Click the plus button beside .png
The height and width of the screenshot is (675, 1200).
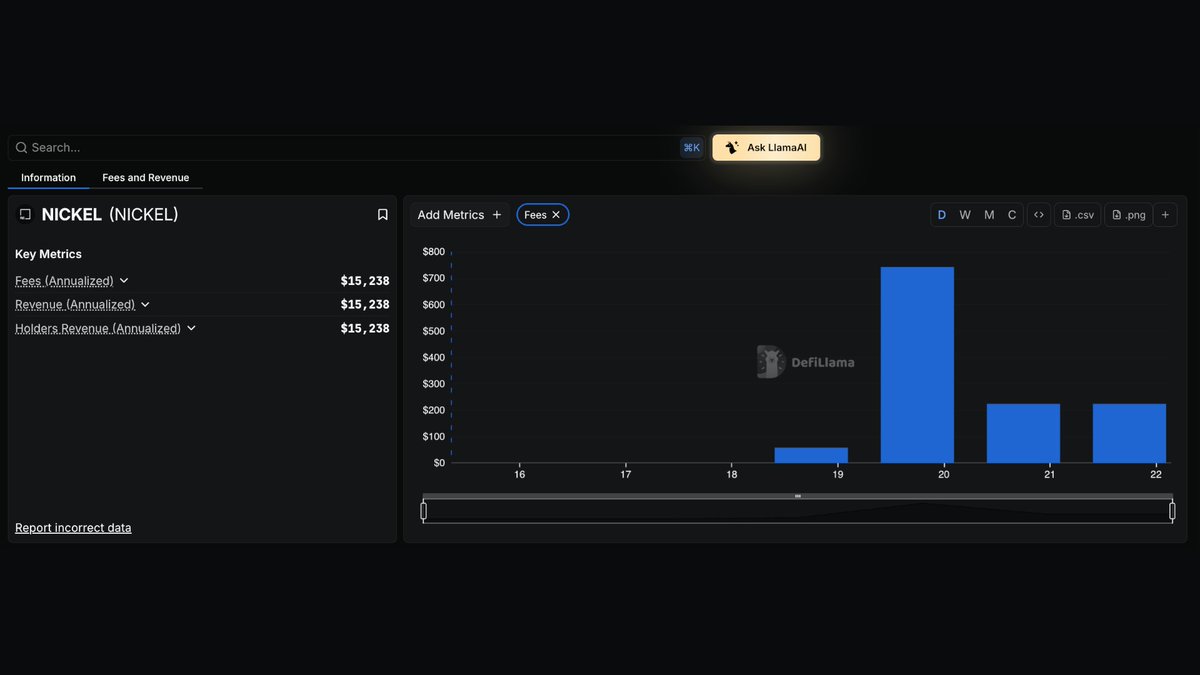click(1165, 215)
